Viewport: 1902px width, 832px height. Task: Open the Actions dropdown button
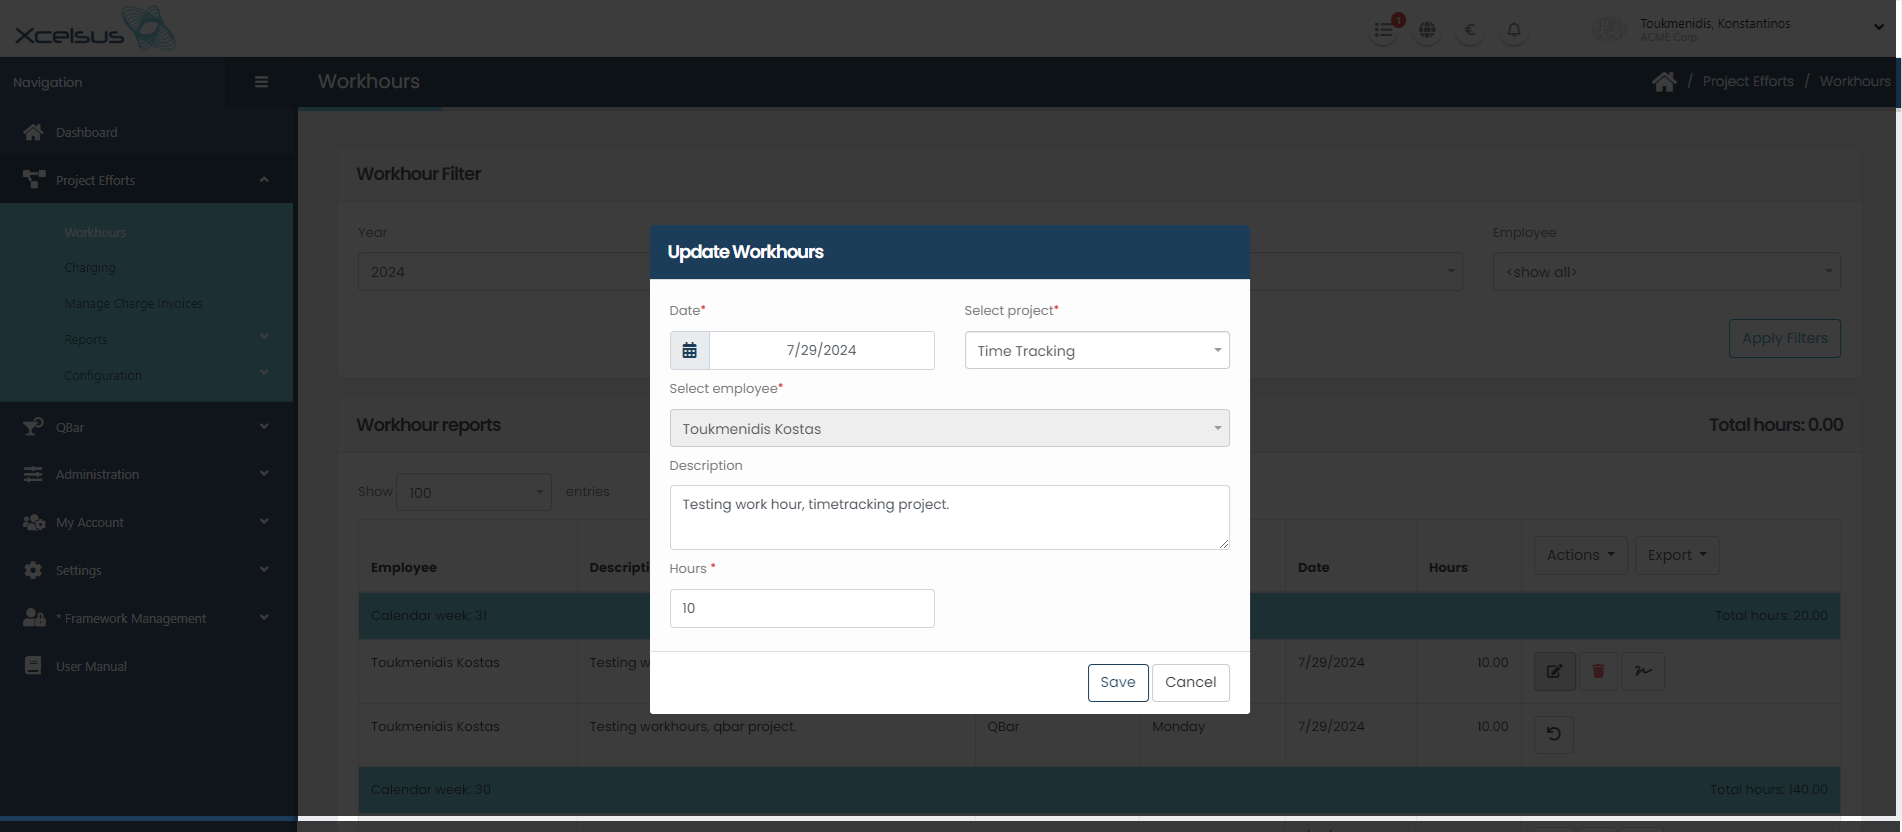tap(1580, 555)
